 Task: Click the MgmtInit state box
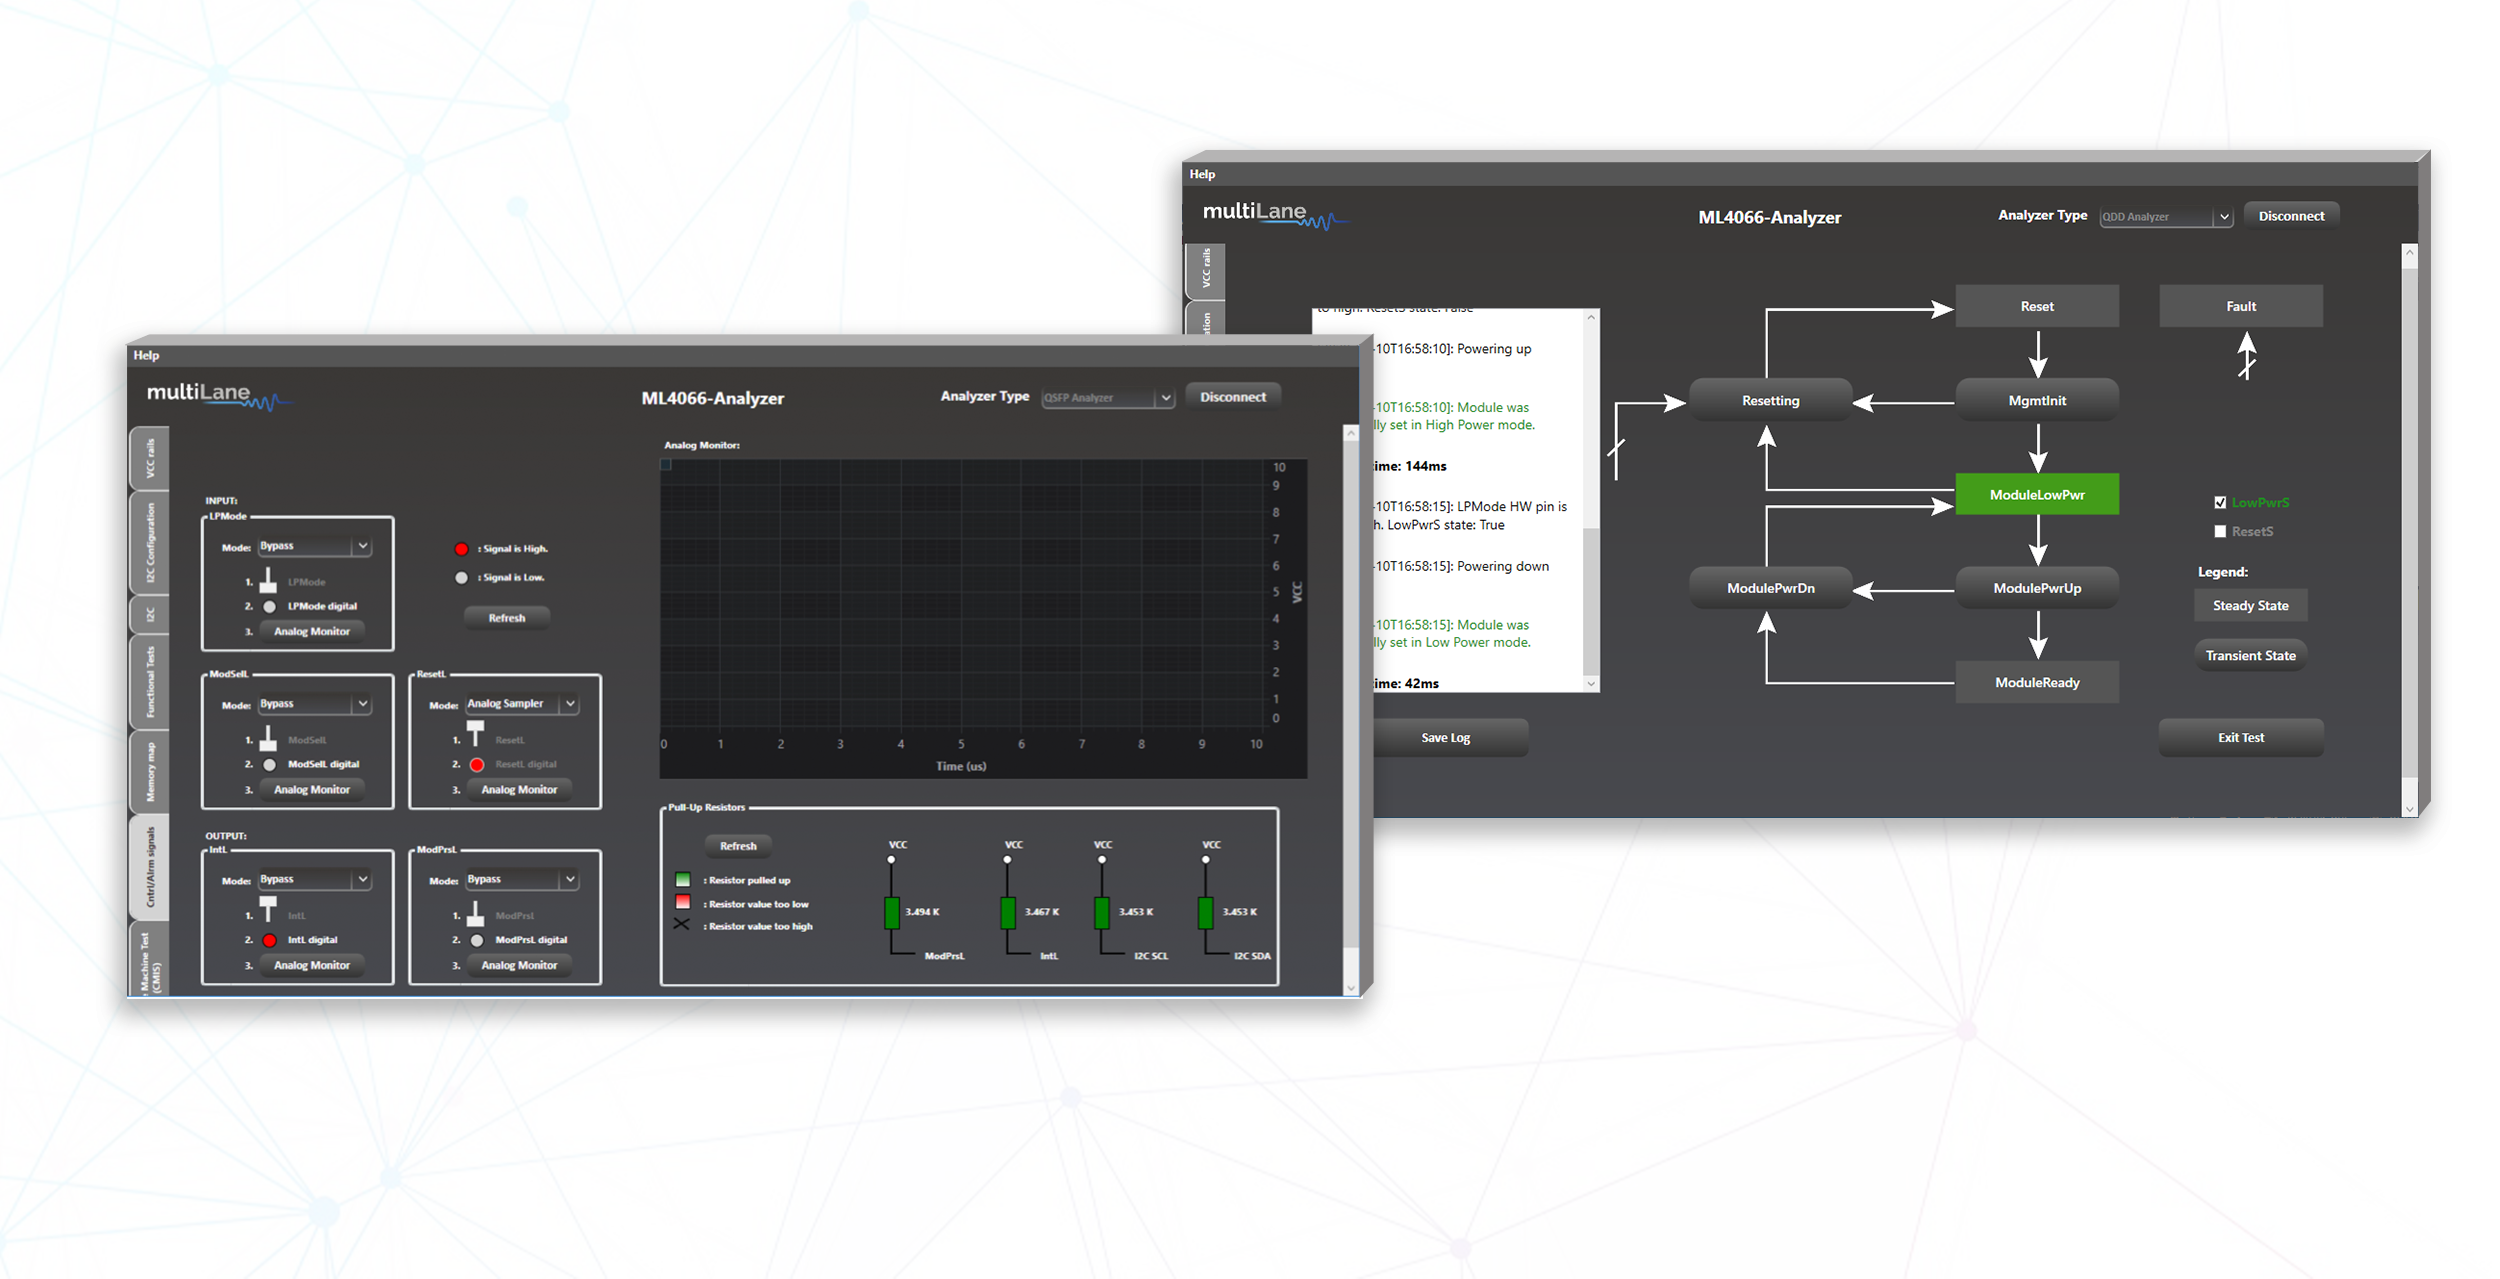[2037, 401]
